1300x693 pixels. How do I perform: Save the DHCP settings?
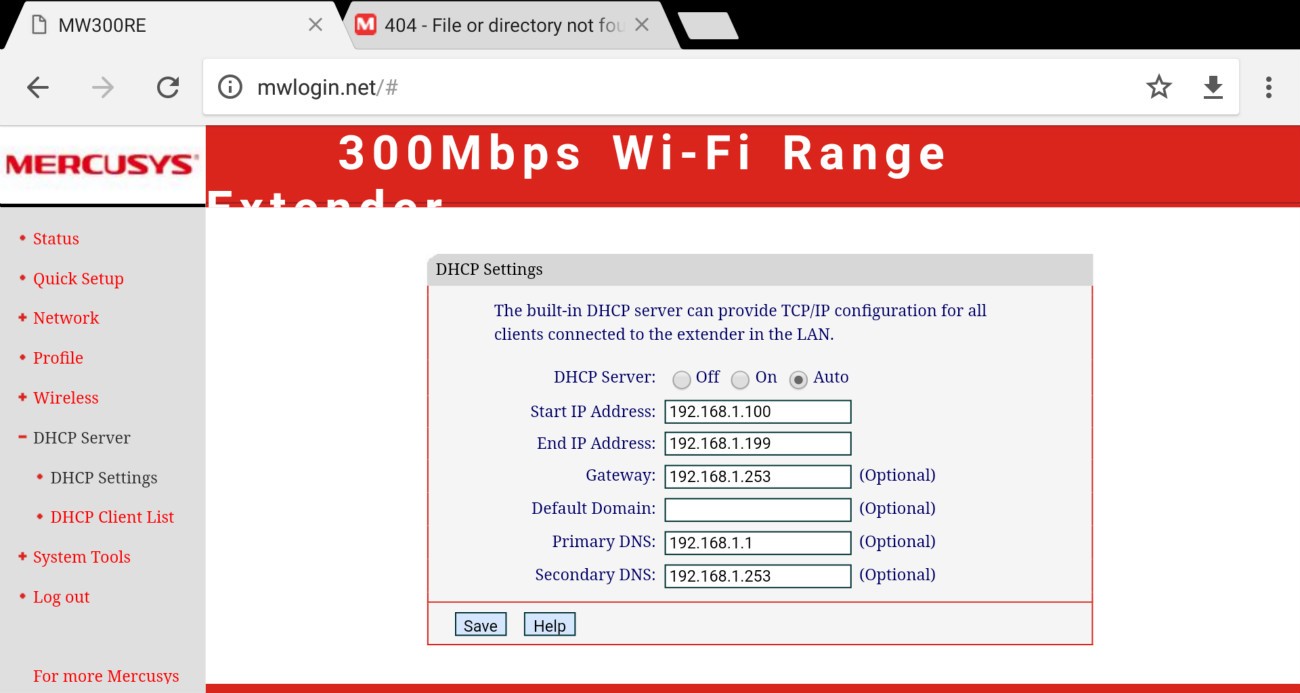click(480, 625)
